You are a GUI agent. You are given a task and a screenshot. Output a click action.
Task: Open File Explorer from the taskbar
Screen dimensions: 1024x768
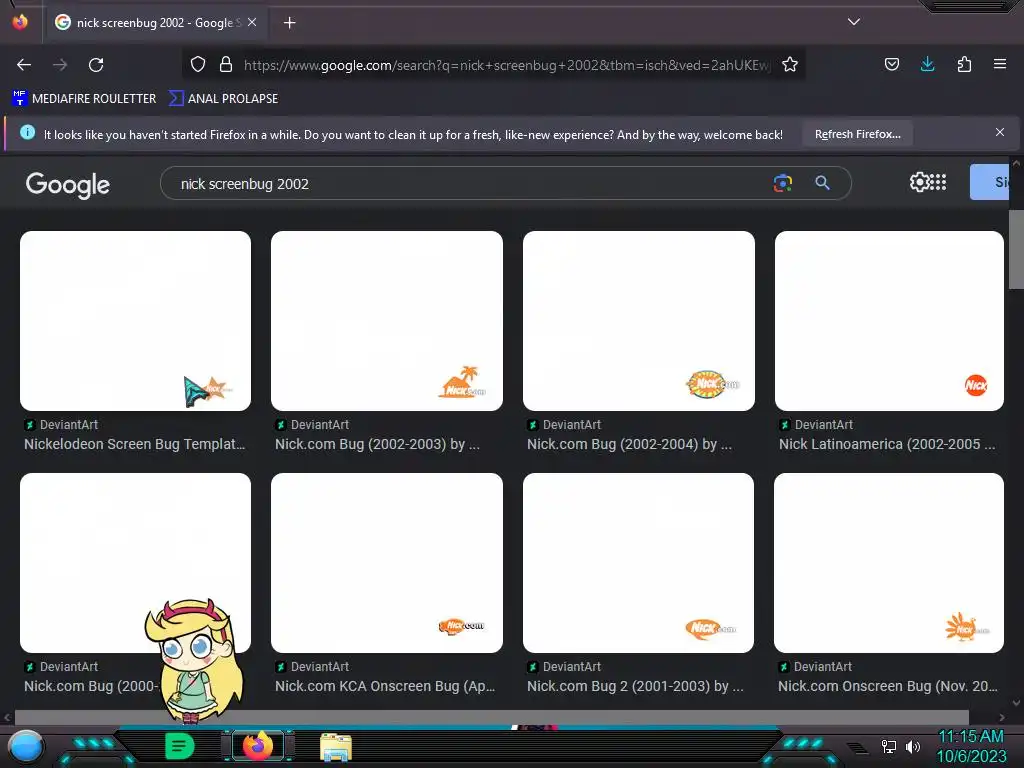[x=336, y=747]
